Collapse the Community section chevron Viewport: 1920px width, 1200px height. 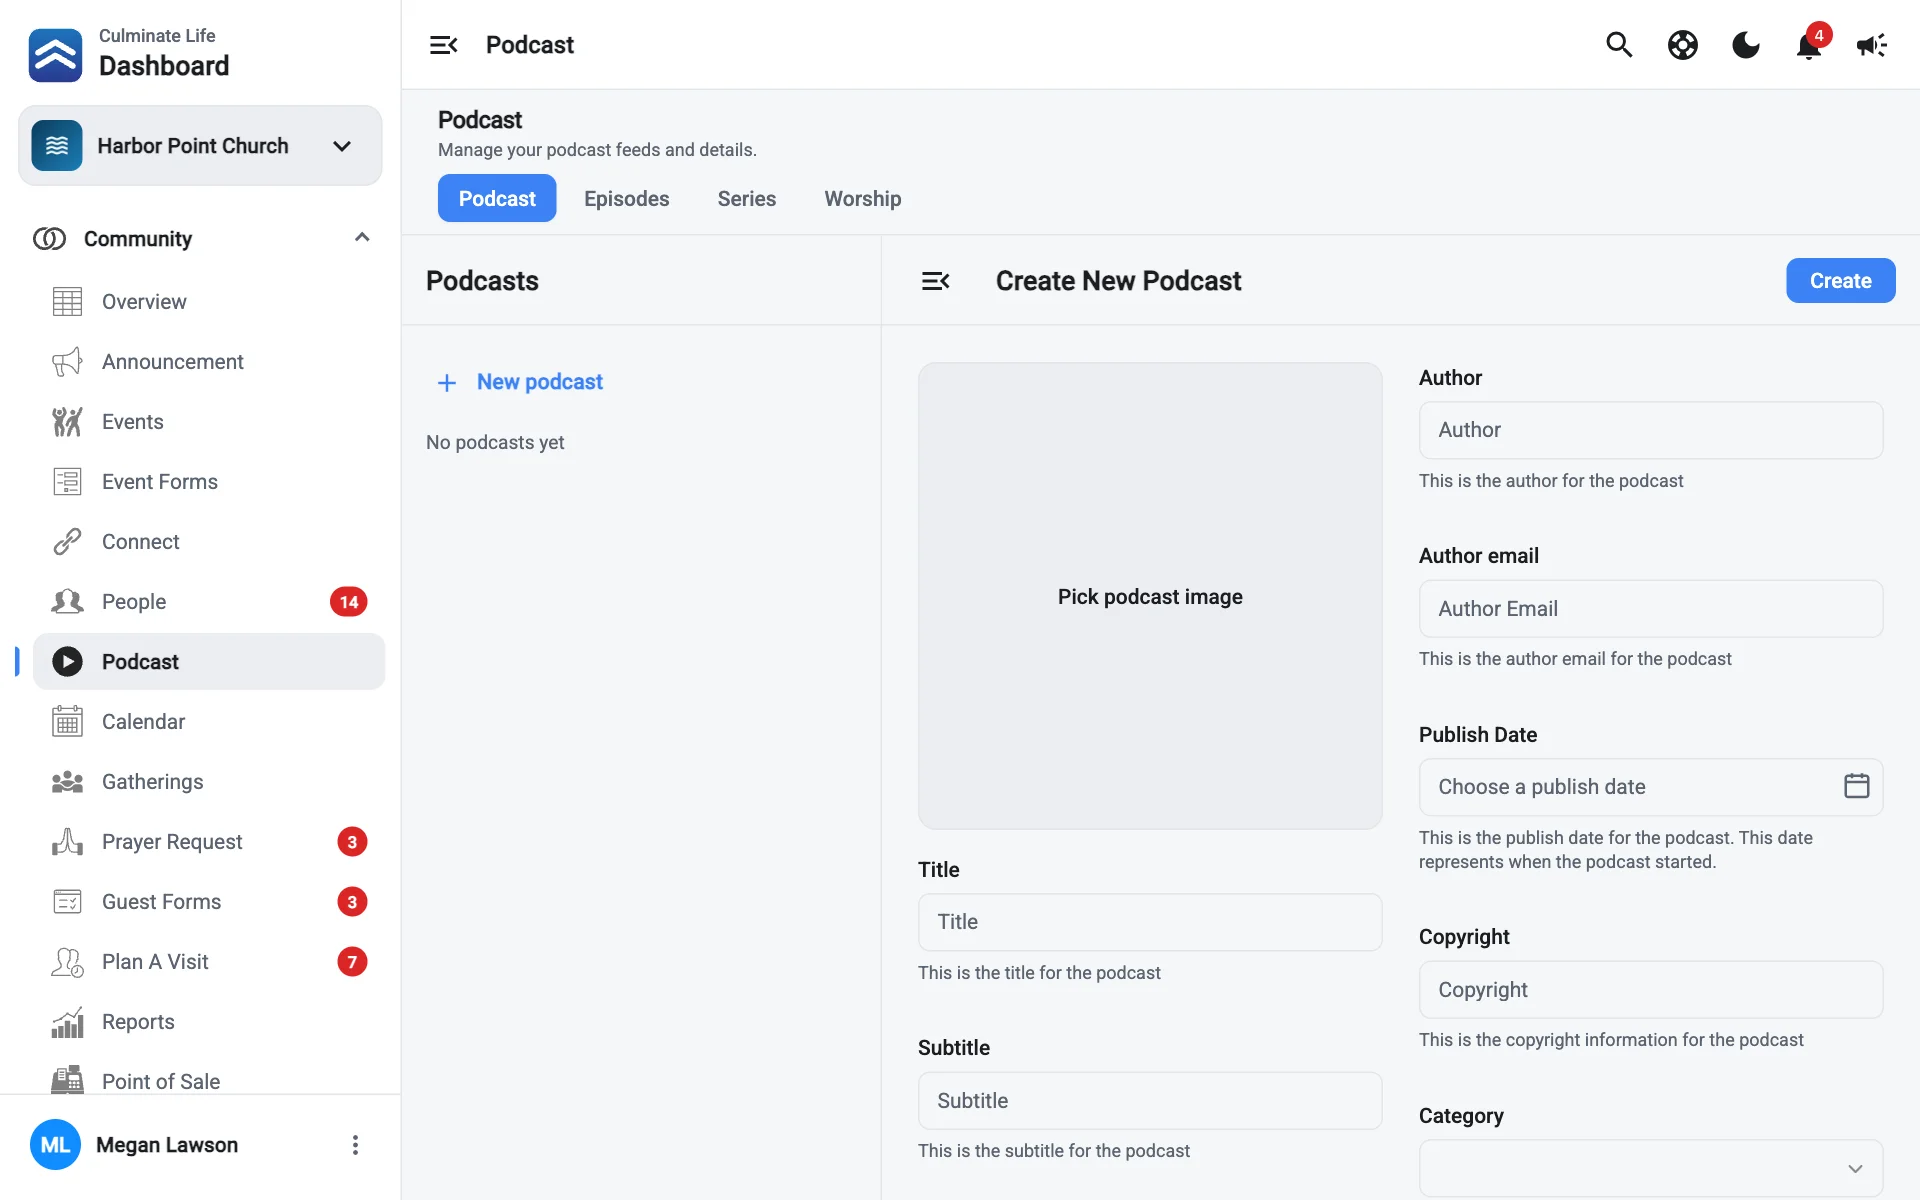362,238
